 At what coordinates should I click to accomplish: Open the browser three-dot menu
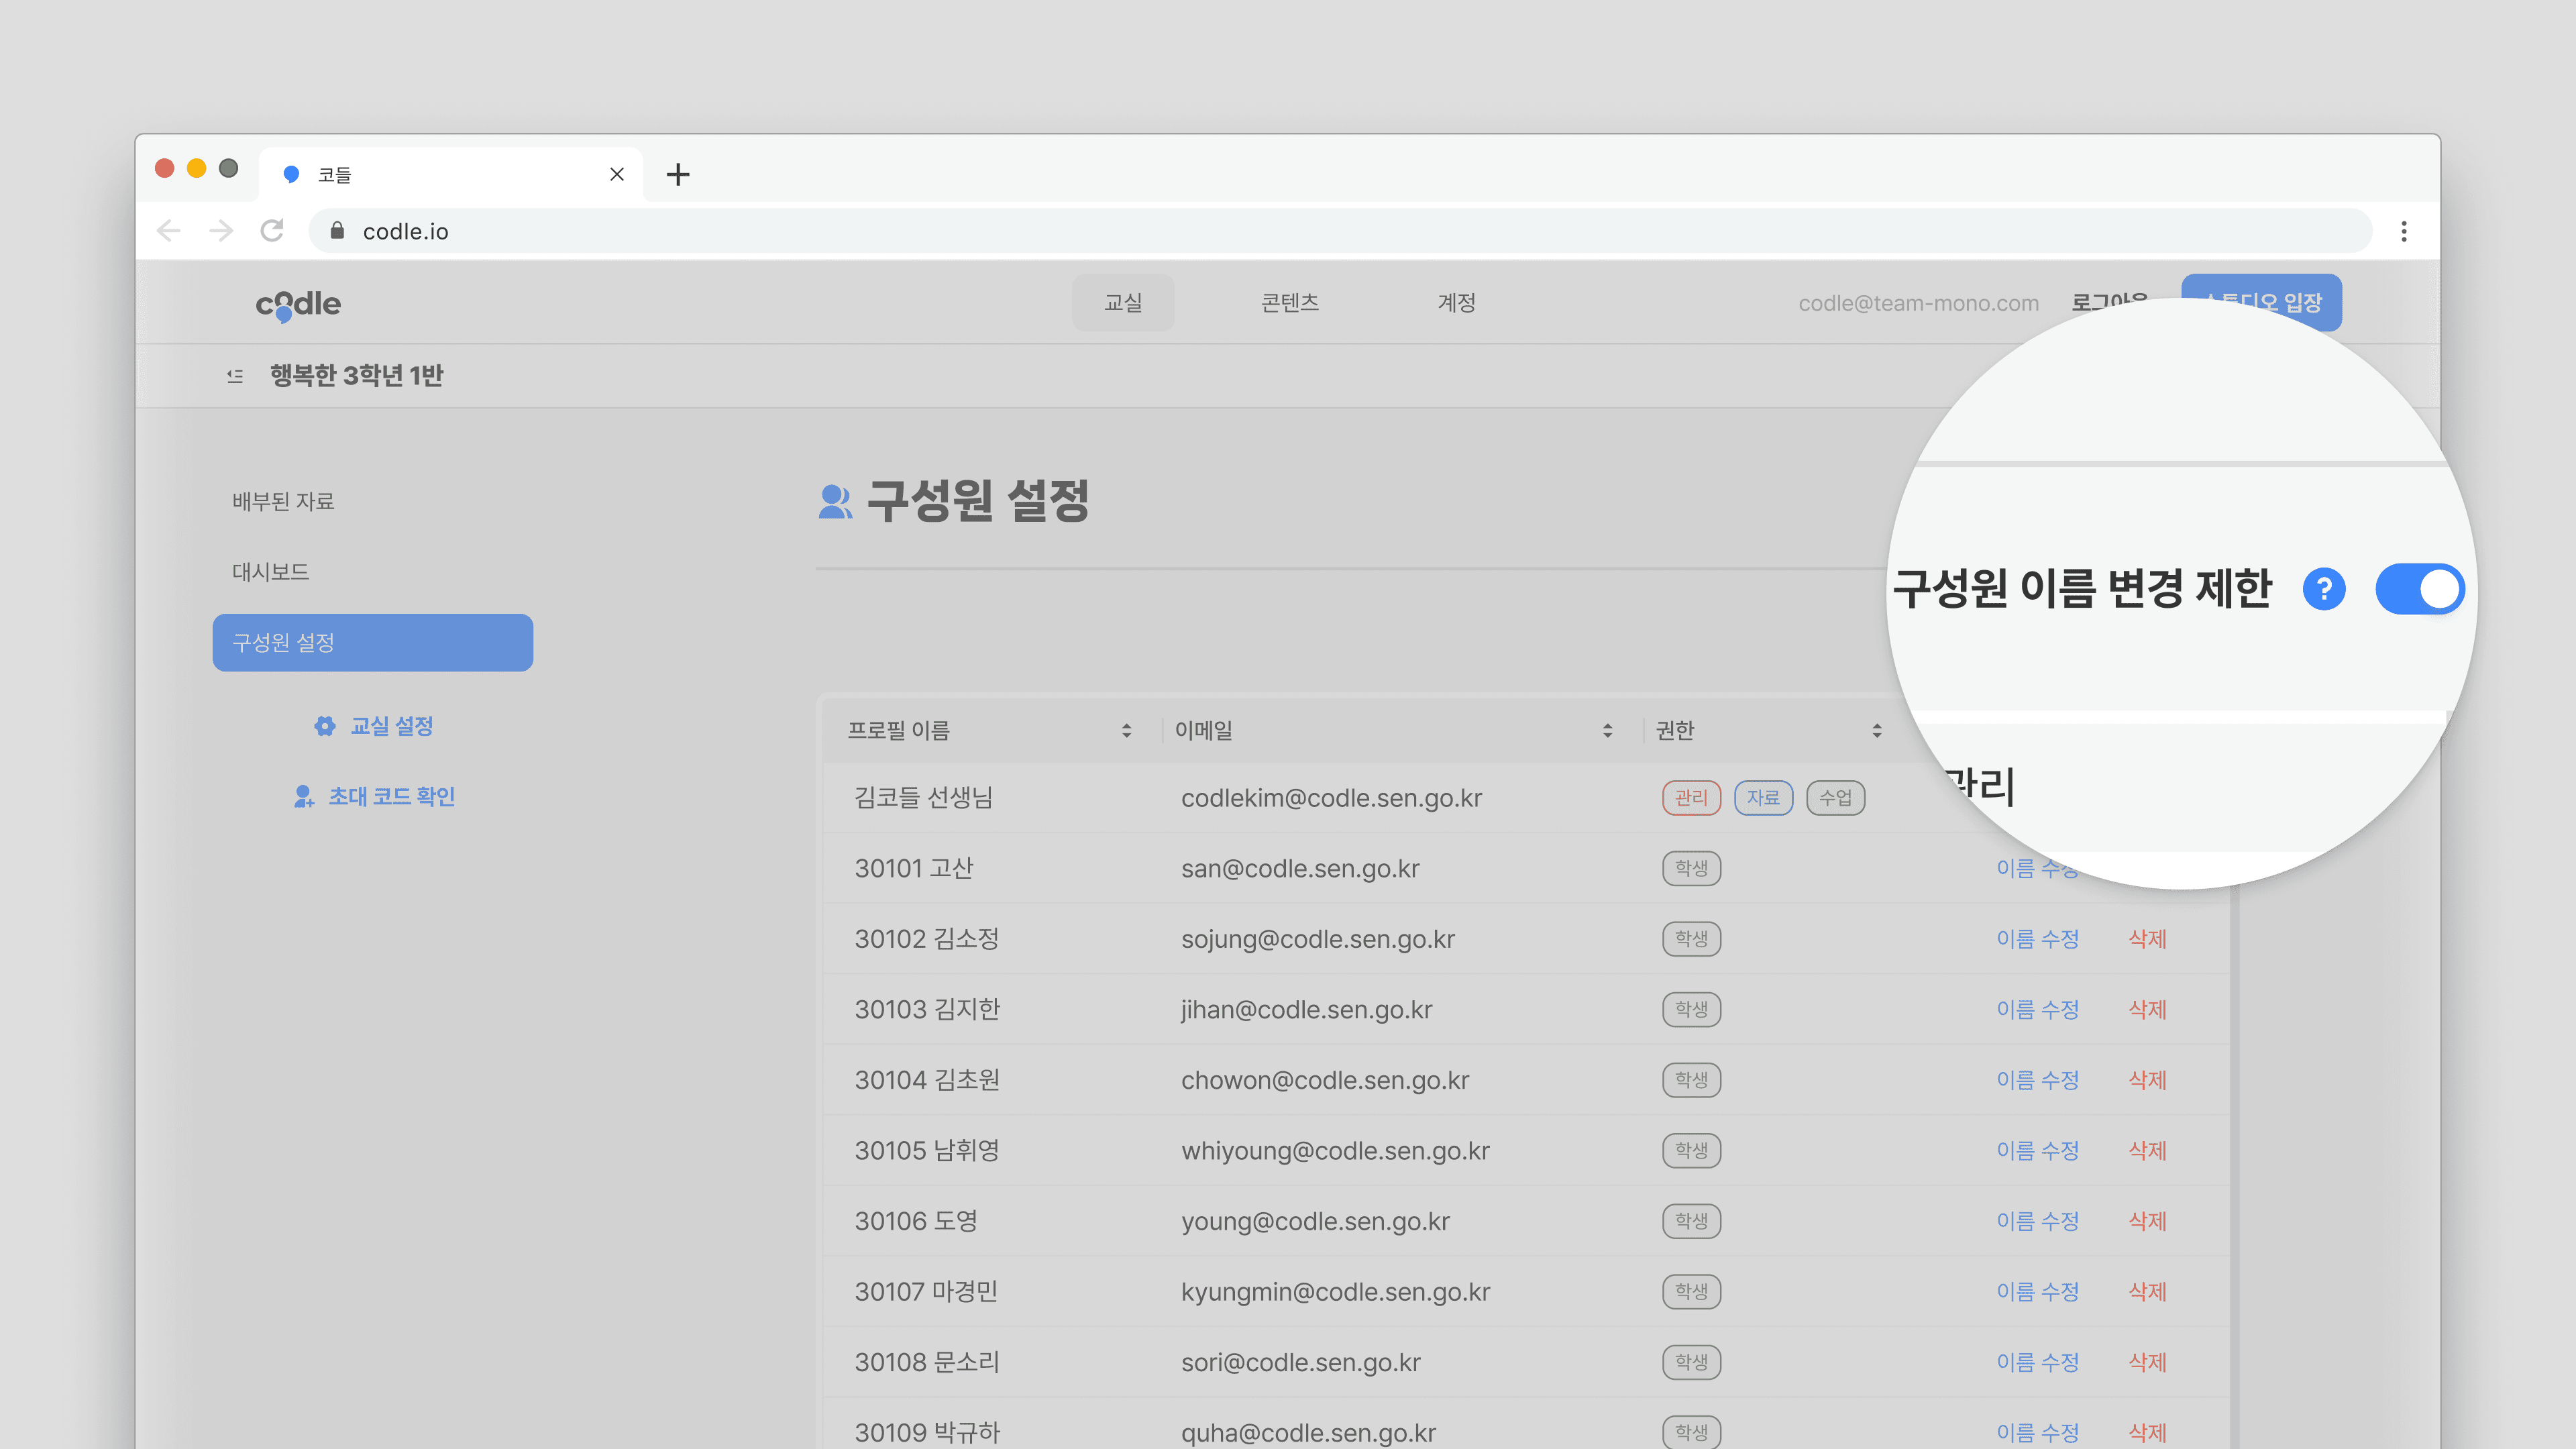point(2404,231)
